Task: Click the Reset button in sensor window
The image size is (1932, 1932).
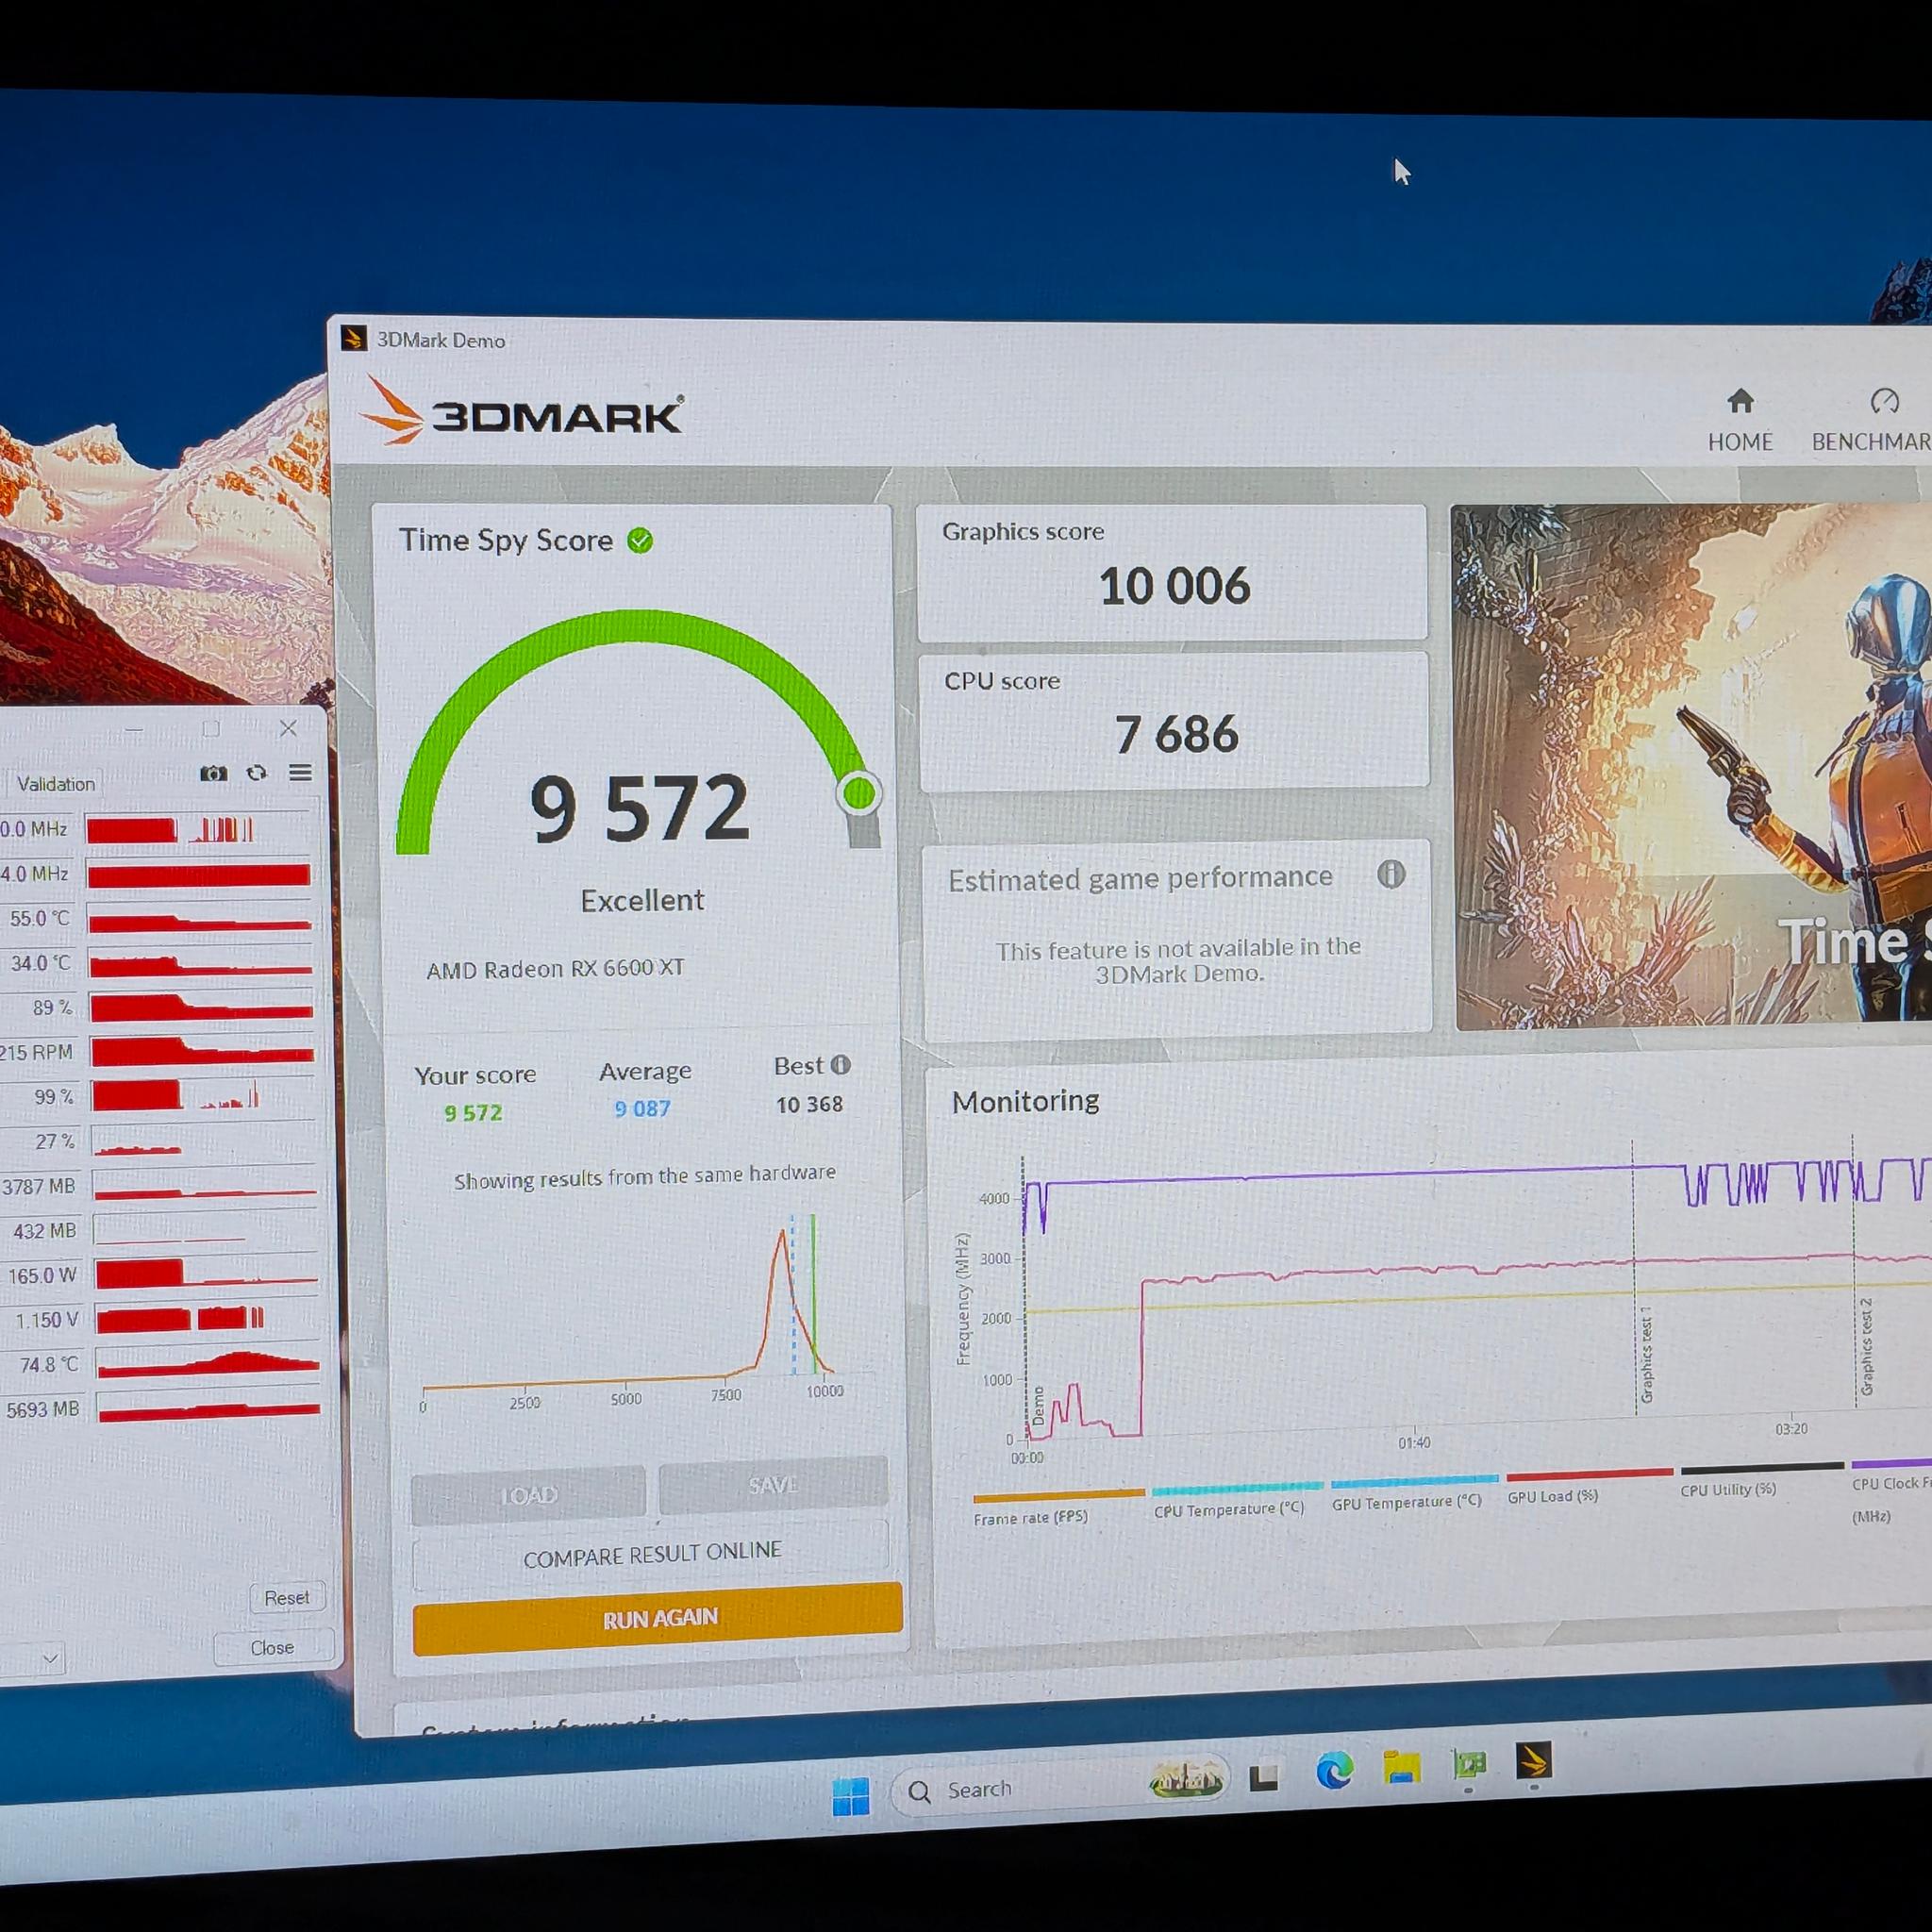Action: (x=286, y=1597)
